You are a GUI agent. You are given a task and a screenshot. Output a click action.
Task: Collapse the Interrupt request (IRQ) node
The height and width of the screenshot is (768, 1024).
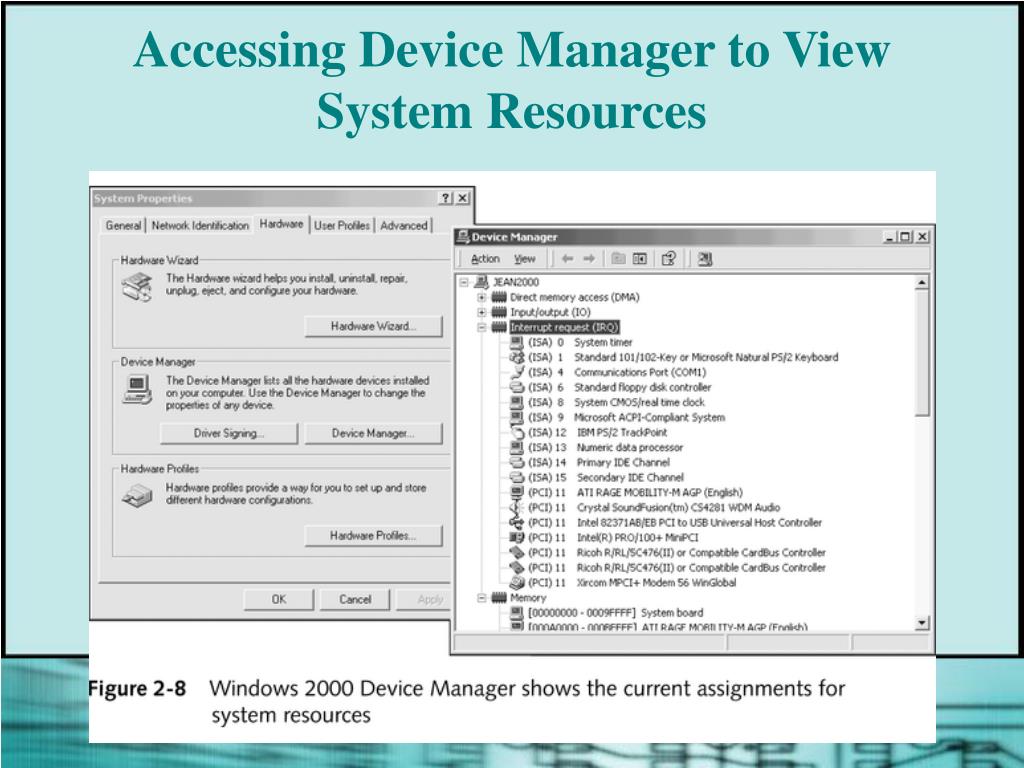click(x=481, y=327)
